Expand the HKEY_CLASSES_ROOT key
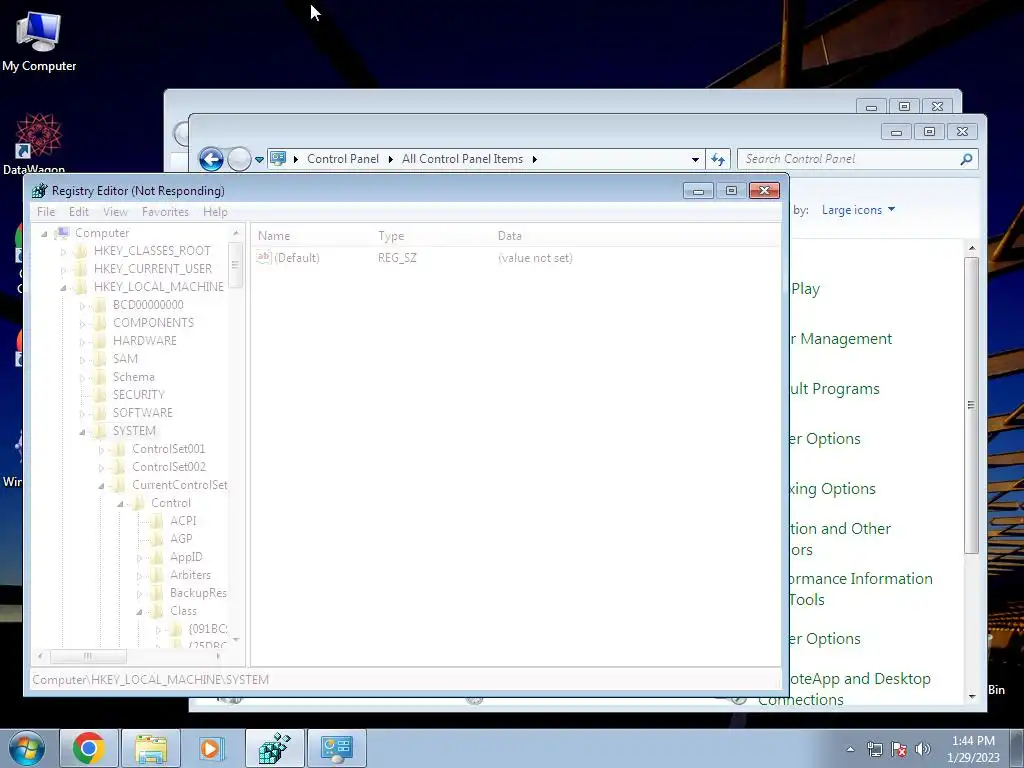 pos(63,251)
